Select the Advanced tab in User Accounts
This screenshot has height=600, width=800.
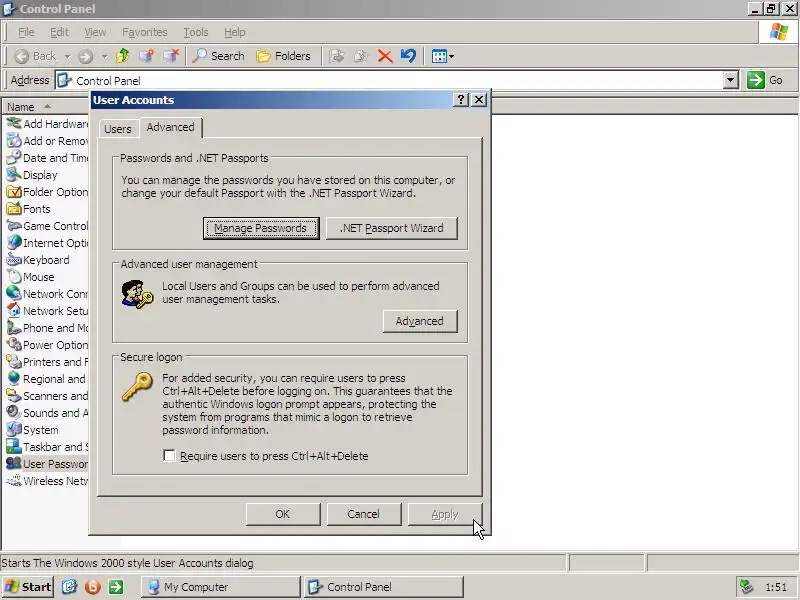(170, 128)
